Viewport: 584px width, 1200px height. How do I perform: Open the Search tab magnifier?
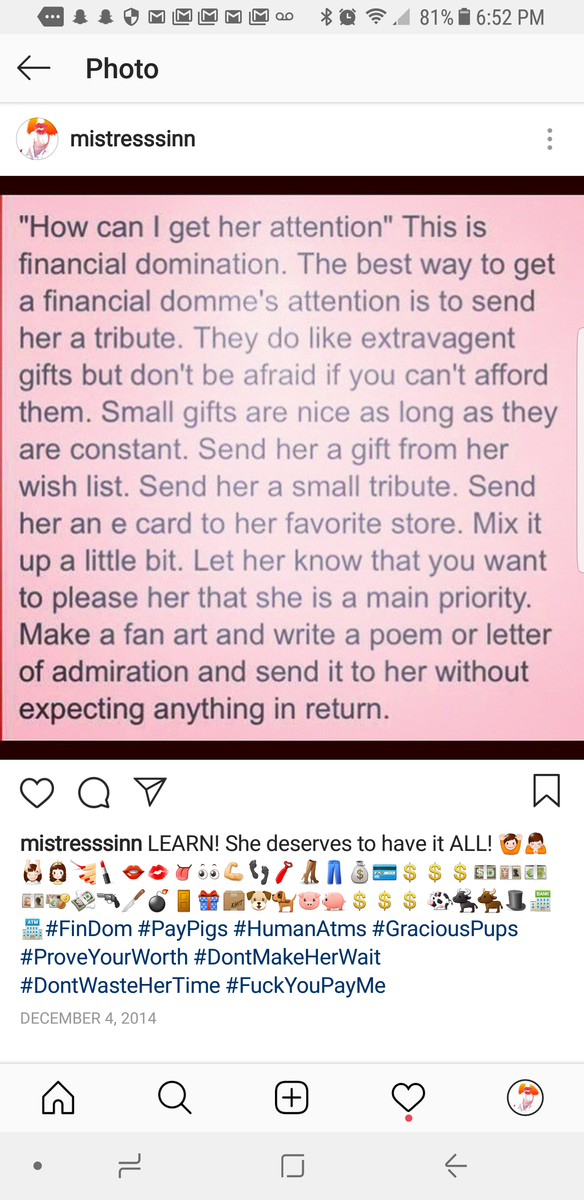click(175, 1097)
